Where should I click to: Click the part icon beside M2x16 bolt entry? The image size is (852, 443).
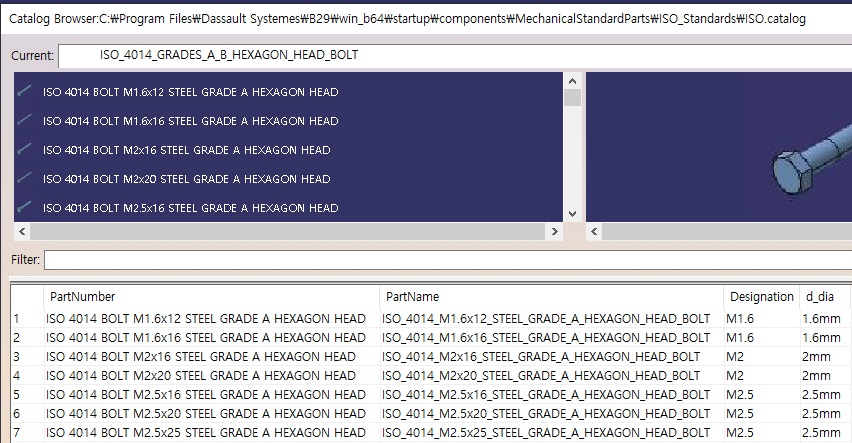[x=24, y=149]
